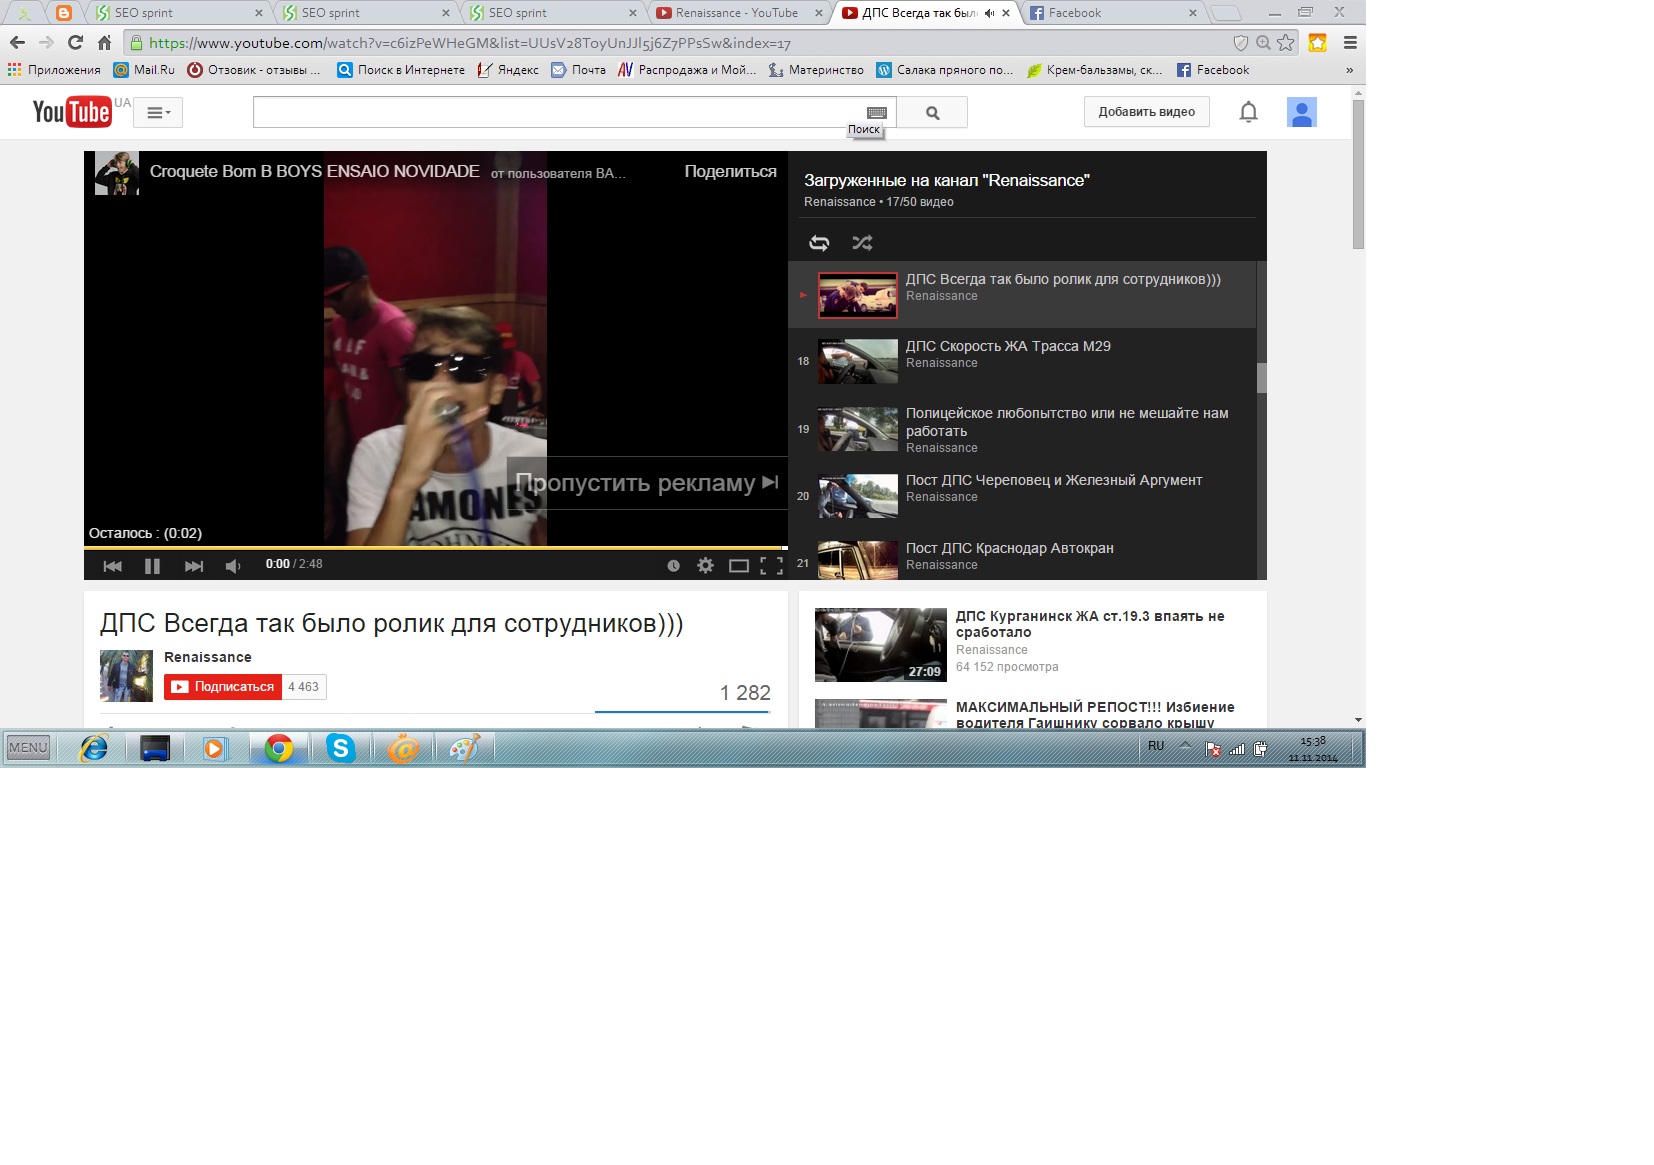Open Renaissance channel name below video
The width and height of the screenshot is (1654, 1165).
click(208, 657)
